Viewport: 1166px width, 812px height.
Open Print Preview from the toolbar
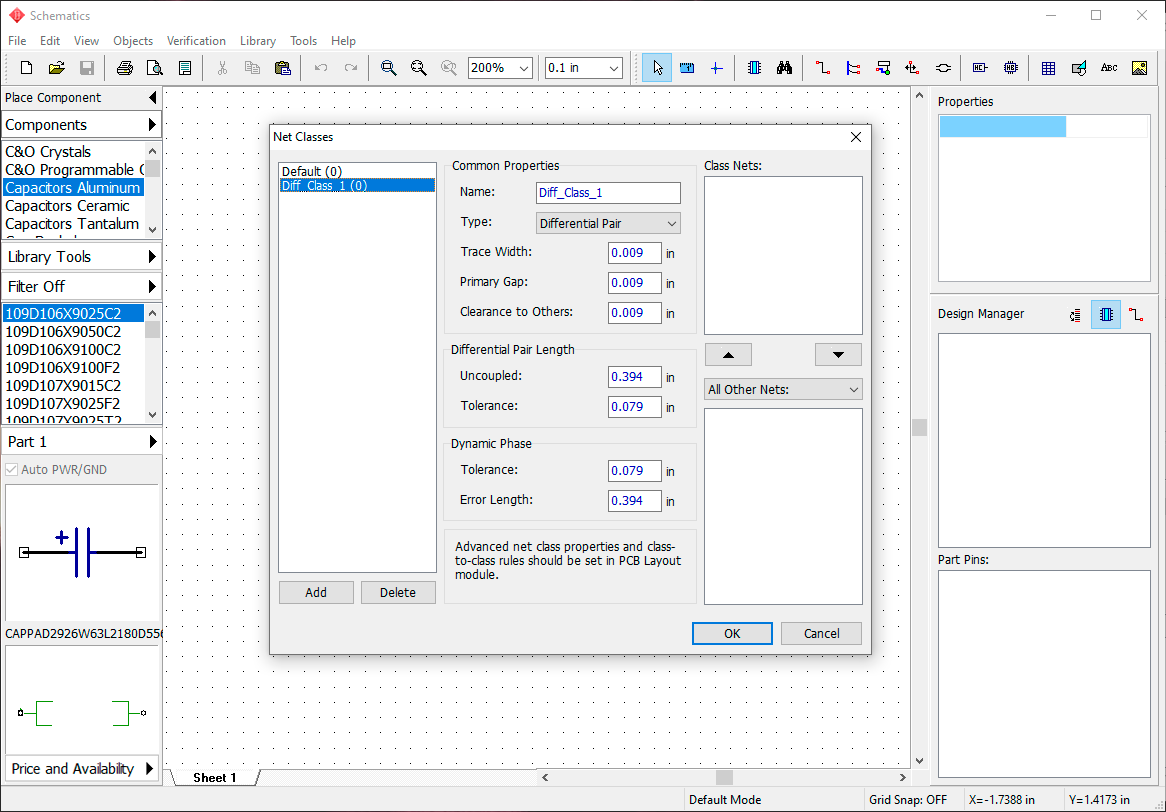tap(155, 68)
